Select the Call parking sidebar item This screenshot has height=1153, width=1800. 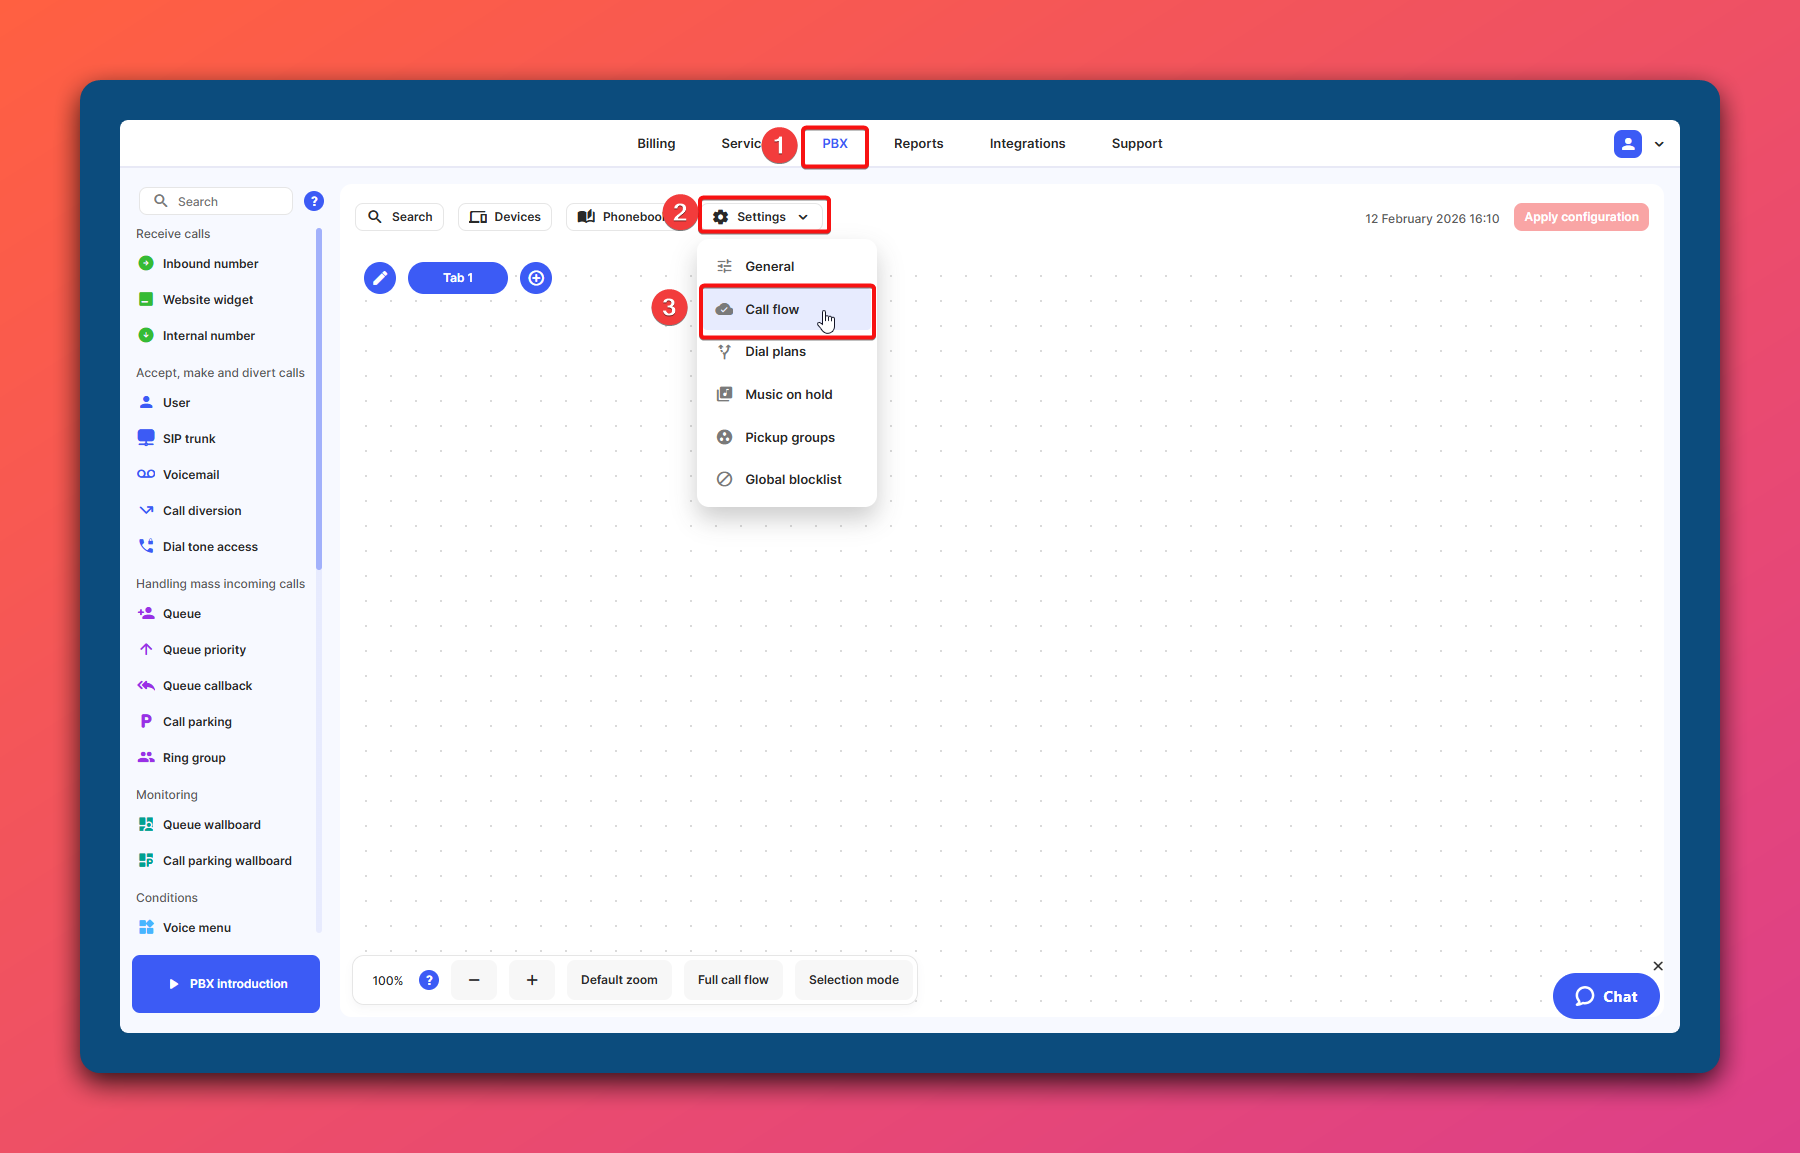tap(197, 722)
